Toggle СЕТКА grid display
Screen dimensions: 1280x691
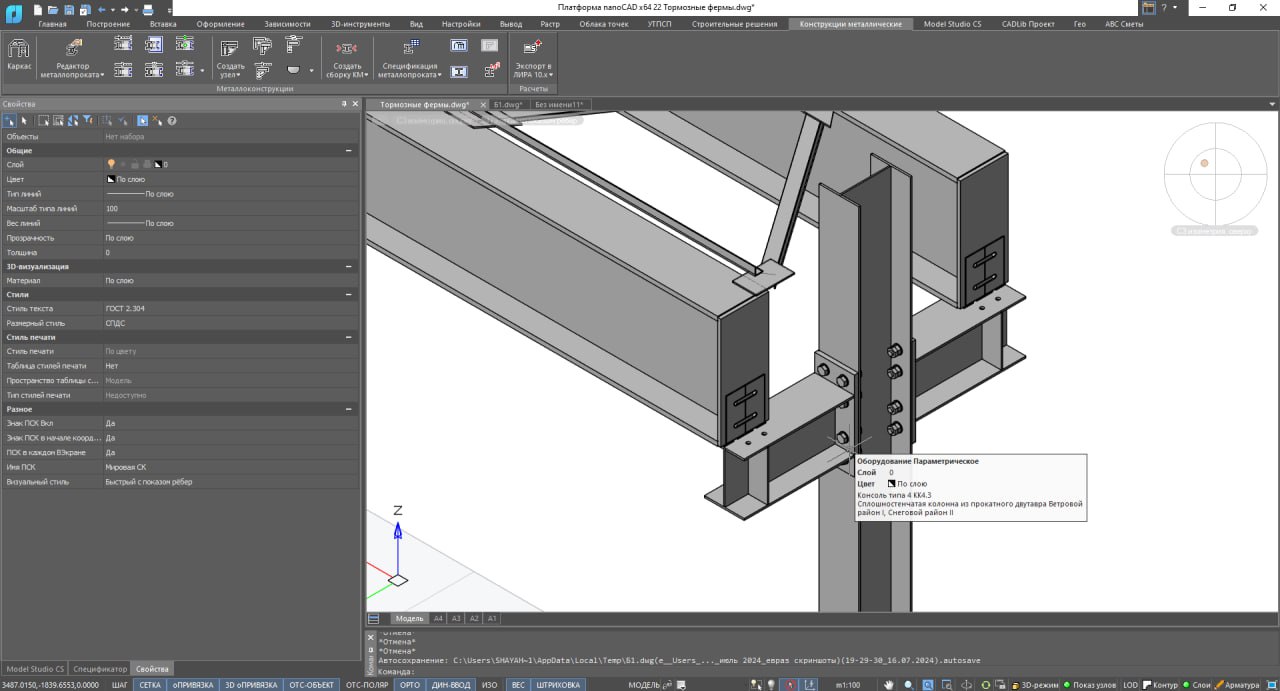tap(150, 685)
